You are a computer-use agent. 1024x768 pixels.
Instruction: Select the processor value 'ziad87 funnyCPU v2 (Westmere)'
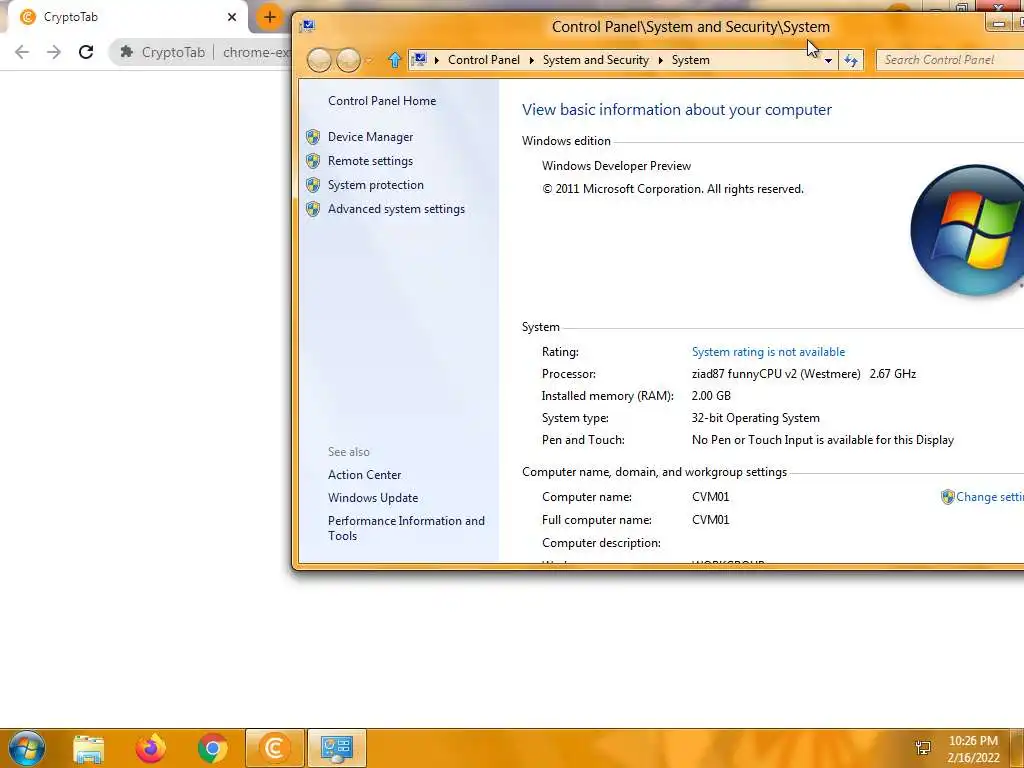click(776, 374)
